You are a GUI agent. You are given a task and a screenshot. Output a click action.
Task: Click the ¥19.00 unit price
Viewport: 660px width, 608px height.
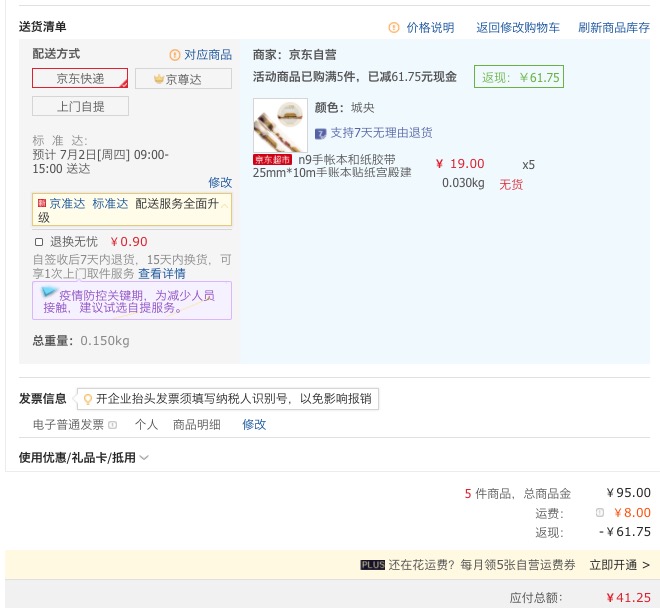460,164
